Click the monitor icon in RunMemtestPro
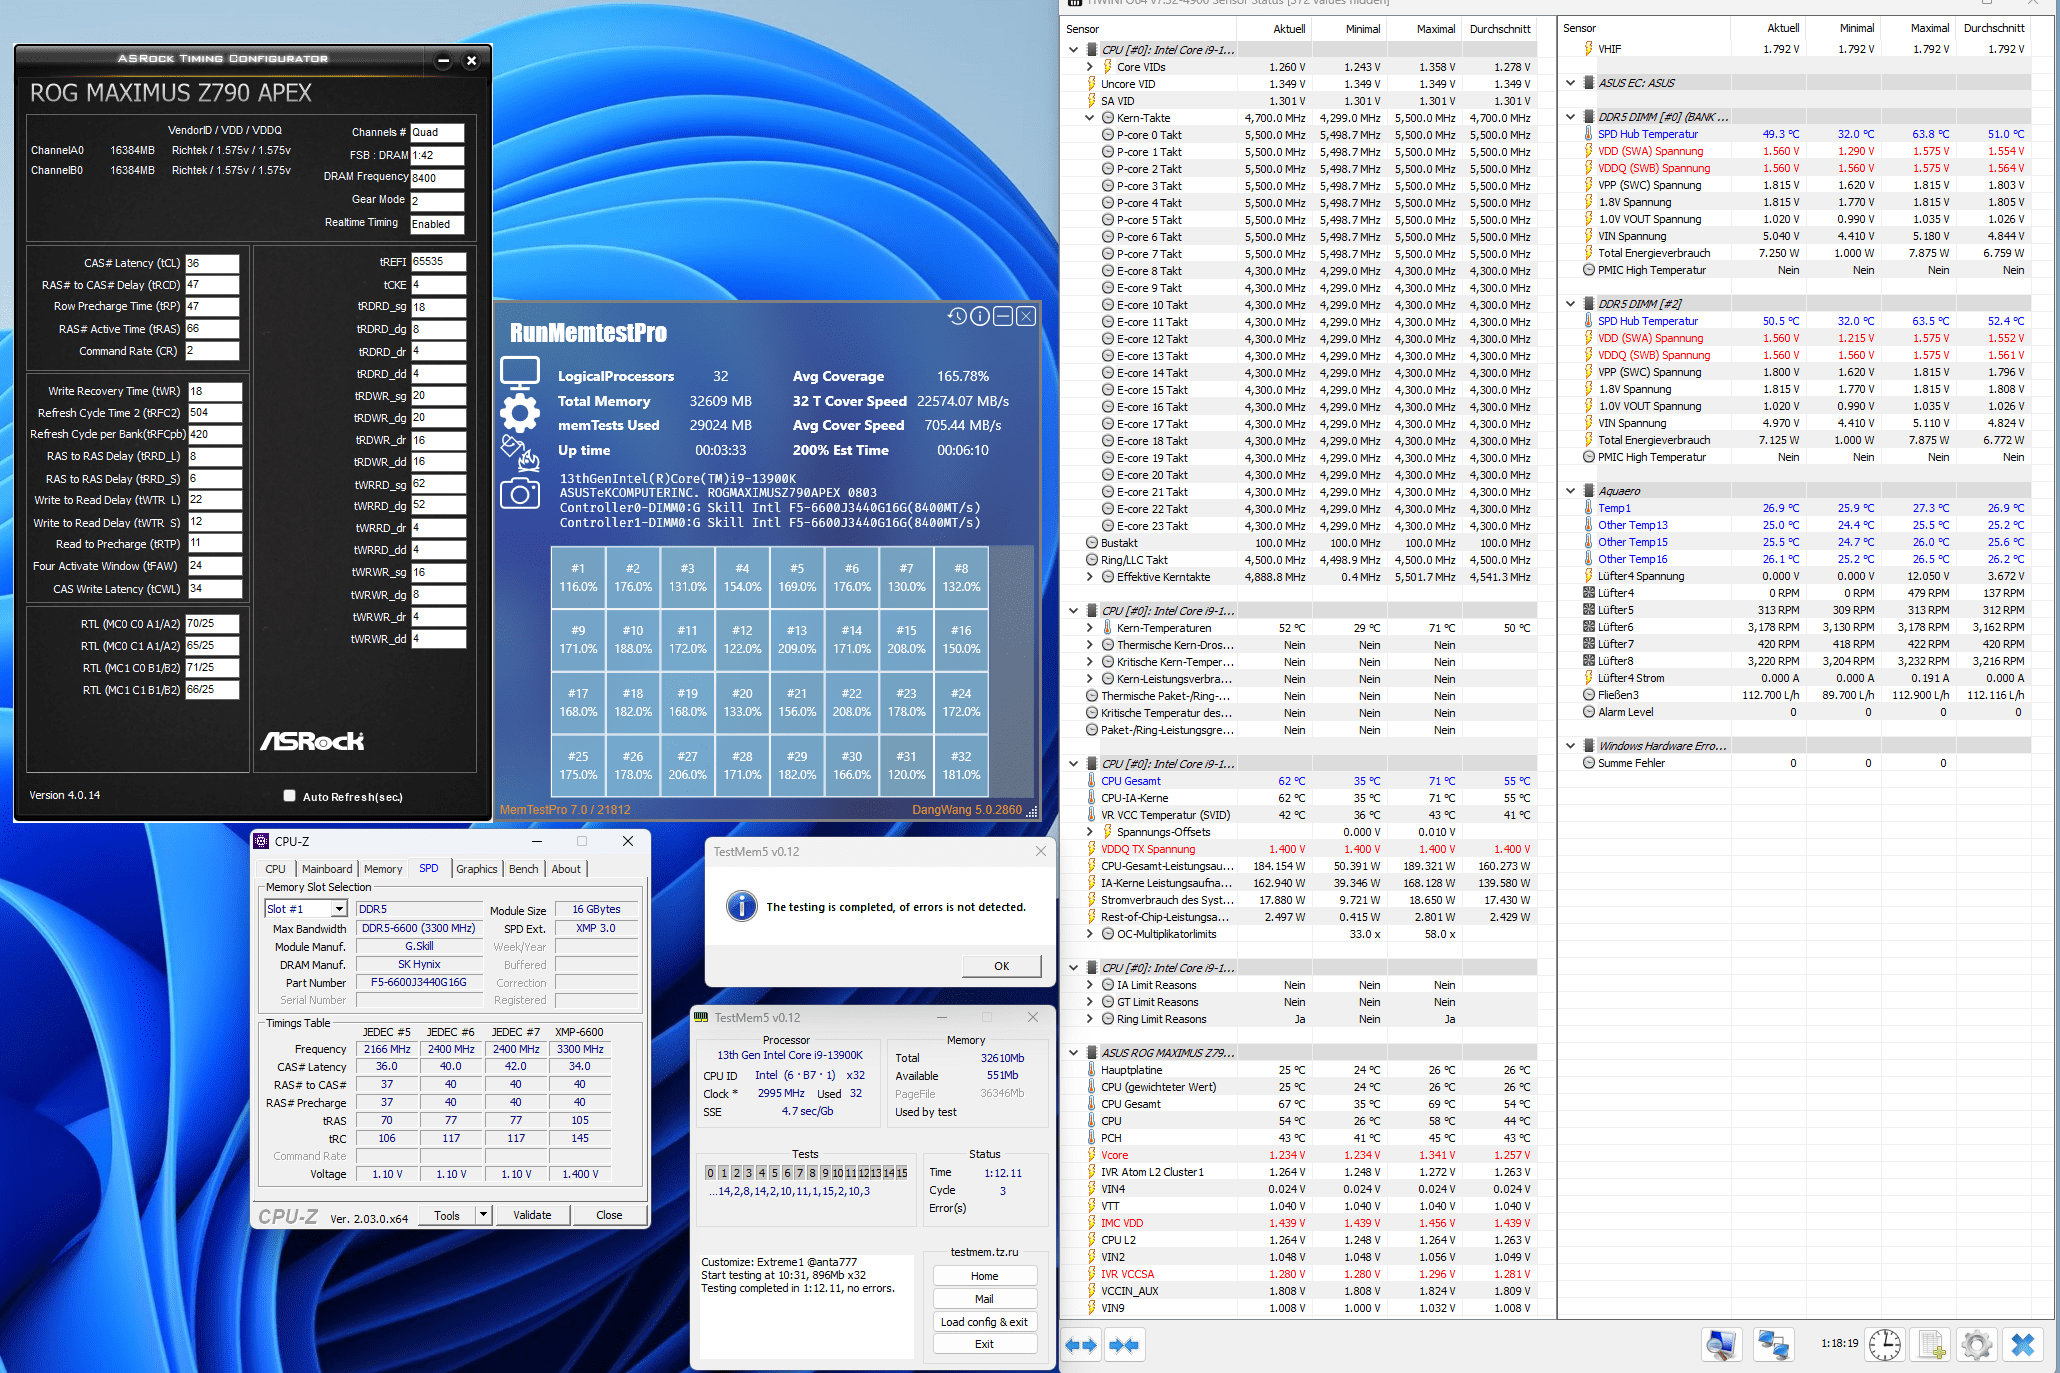 520,372
